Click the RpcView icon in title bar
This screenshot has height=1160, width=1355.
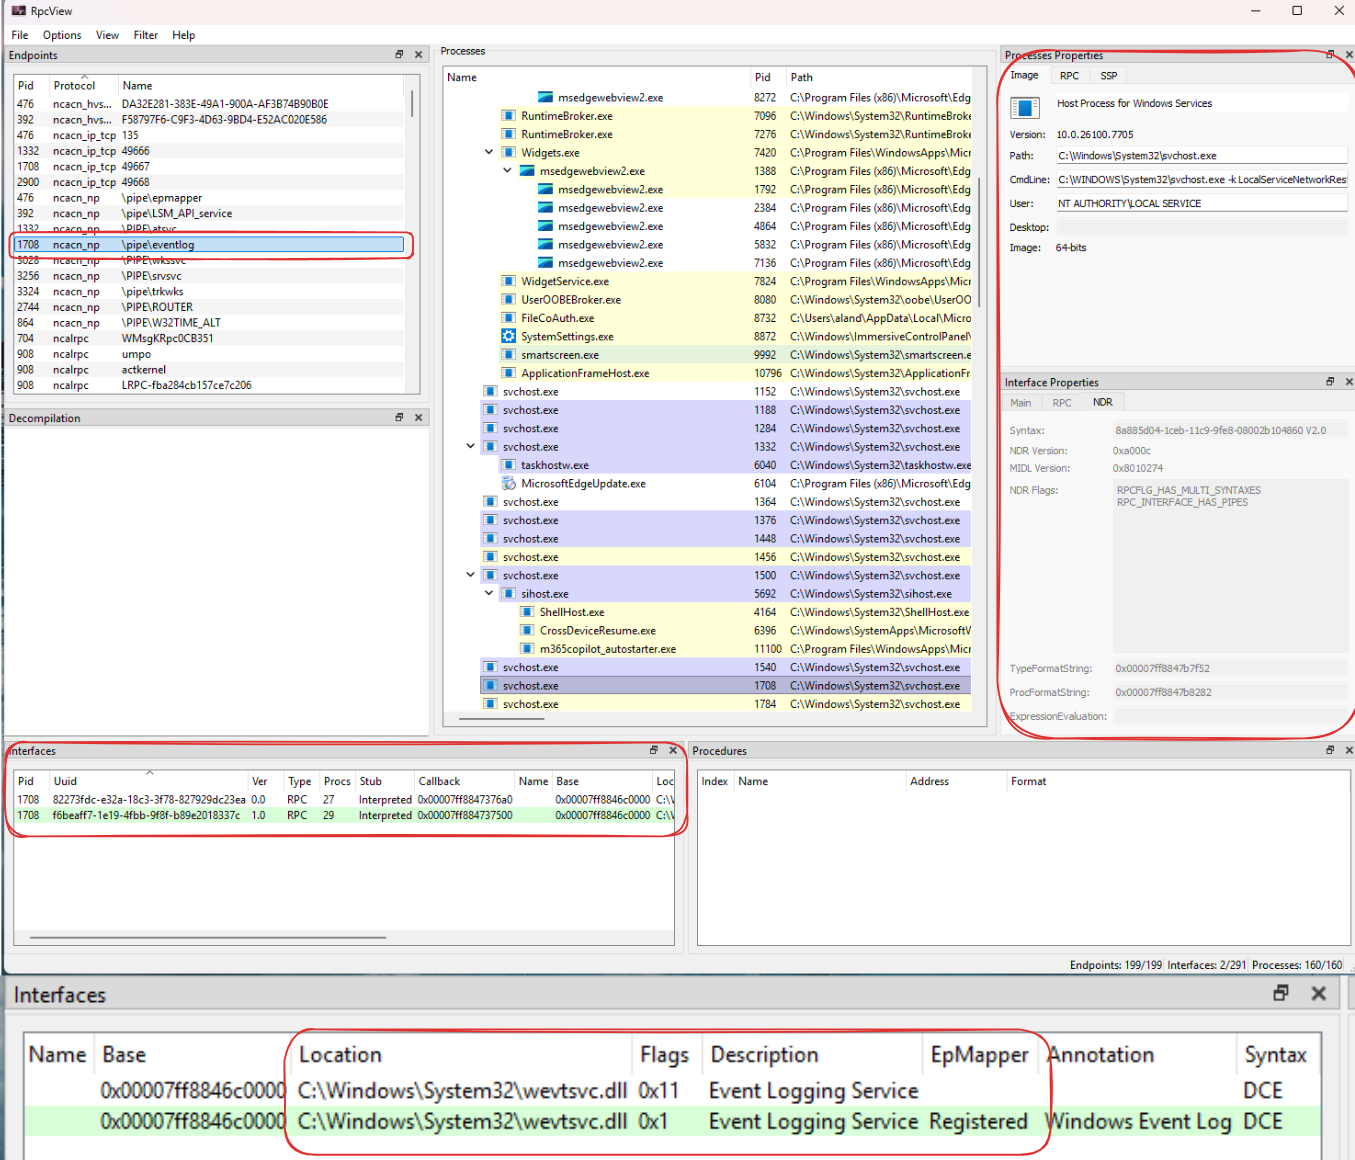pos(18,11)
